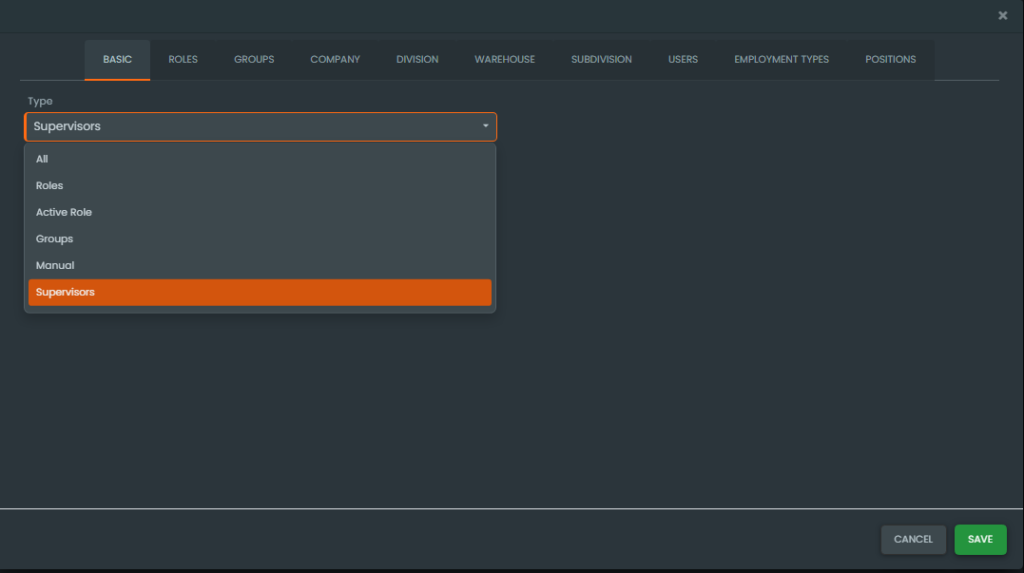Go to the COMPANY tab
Screen dimensions: 1024x573
[x=335, y=60]
